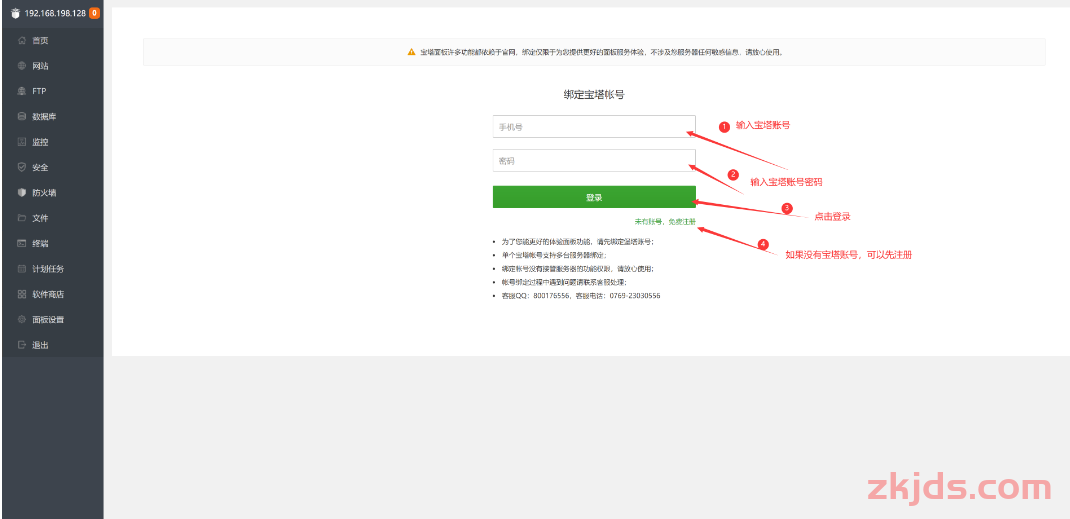
Task: Click the yellow warning triangle icon
Action: [x=411, y=52]
